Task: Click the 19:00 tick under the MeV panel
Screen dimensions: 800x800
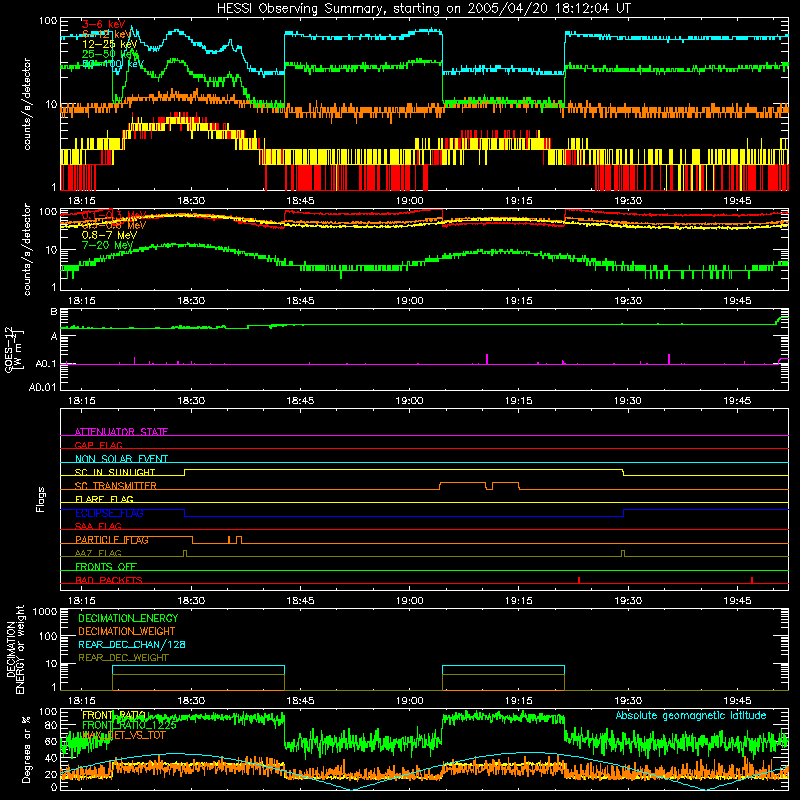Action: [410, 301]
